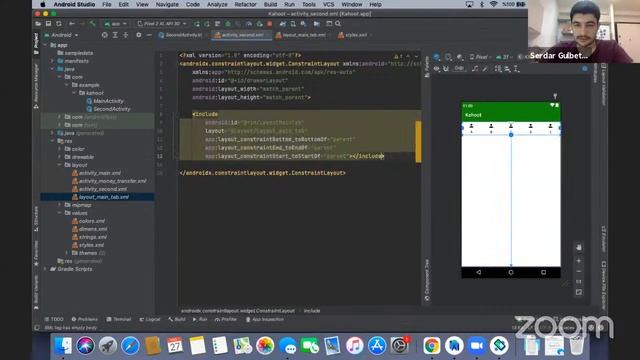The height and width of the screenshot is (360, 640).
Task: Click the blue warning indicator in design toolbar
Action: [x=585, y=69]
